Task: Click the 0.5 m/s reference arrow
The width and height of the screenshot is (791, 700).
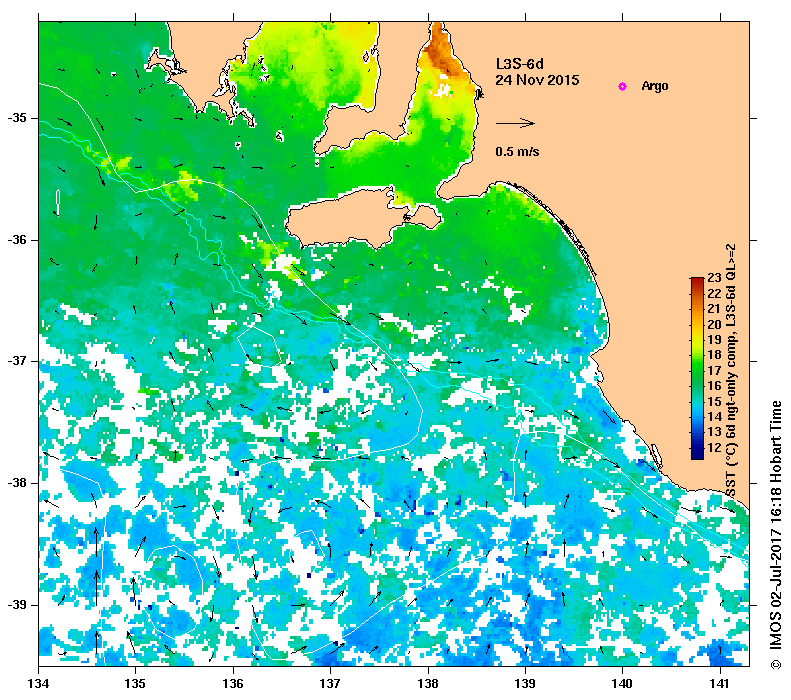Action: click(515, 123)
